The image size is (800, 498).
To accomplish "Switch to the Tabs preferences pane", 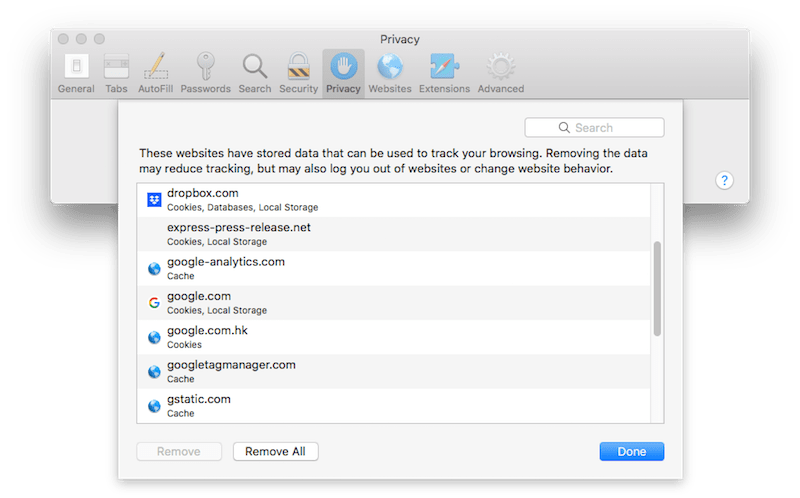I will click(x=116, y=72).
